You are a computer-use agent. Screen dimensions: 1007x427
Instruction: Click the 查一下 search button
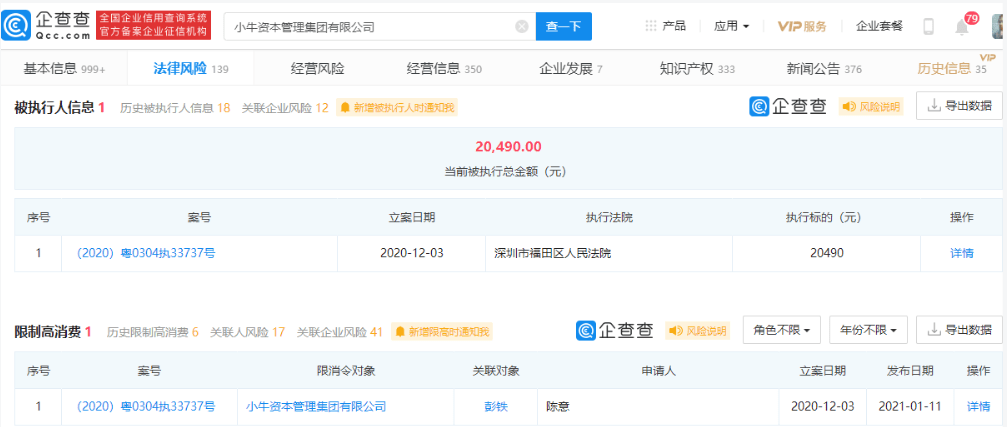pos(563,26)
